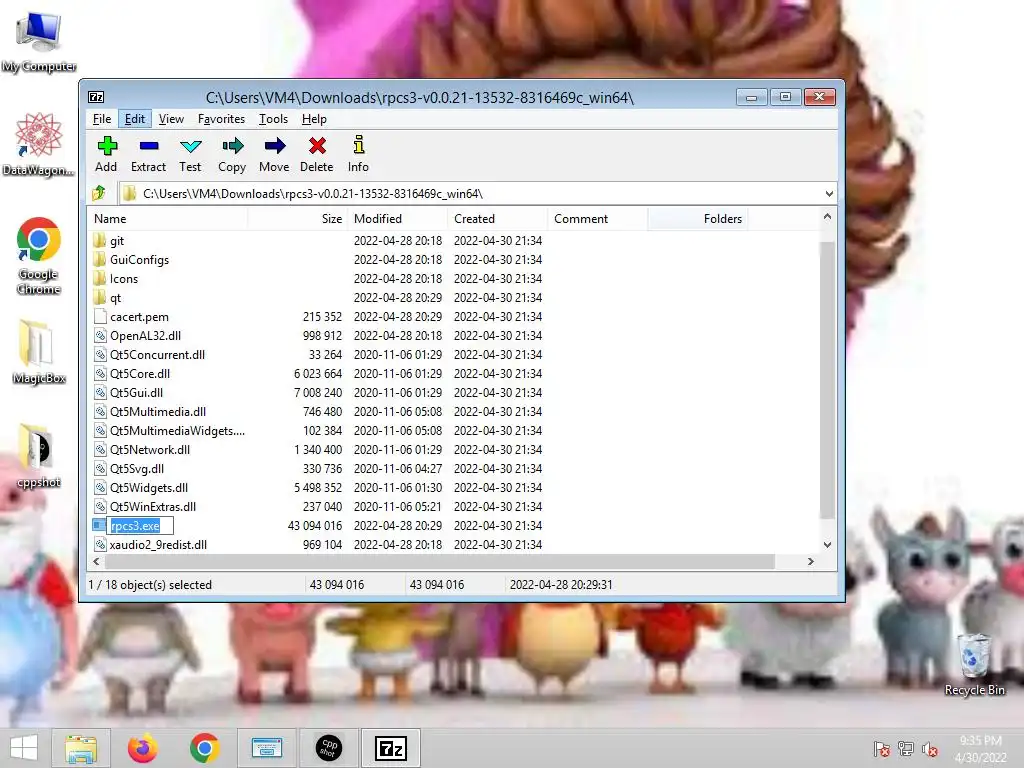Open the Recycle Bin
Screen dimensions: 1024x768
pyautogui.click(x=974, y=665)
